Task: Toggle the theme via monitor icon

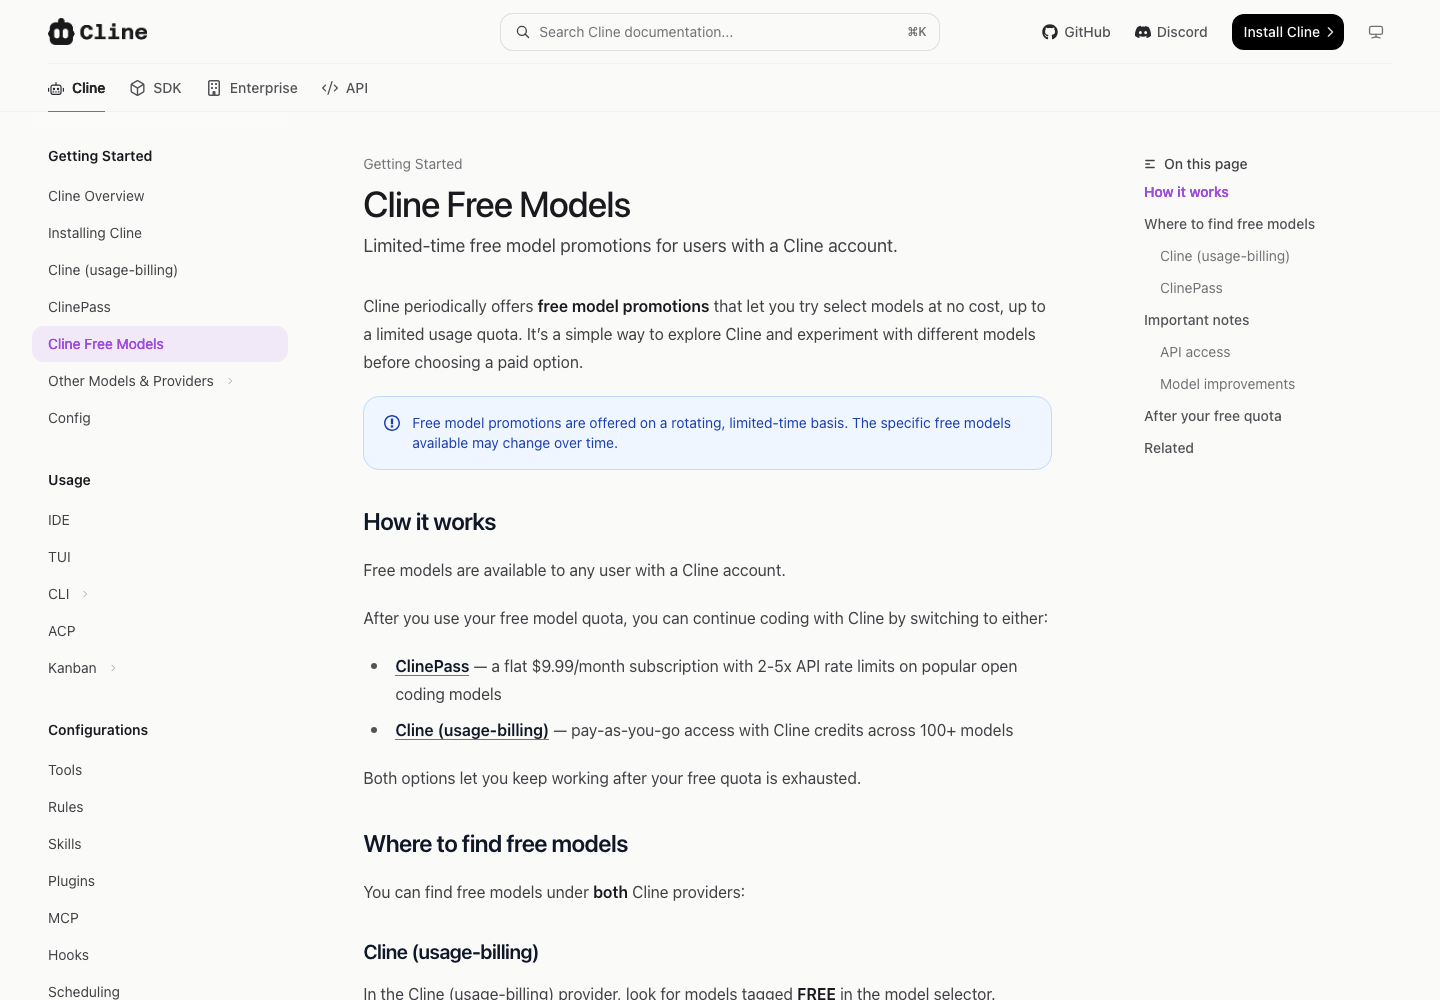Action: [x=1376, y=32]
